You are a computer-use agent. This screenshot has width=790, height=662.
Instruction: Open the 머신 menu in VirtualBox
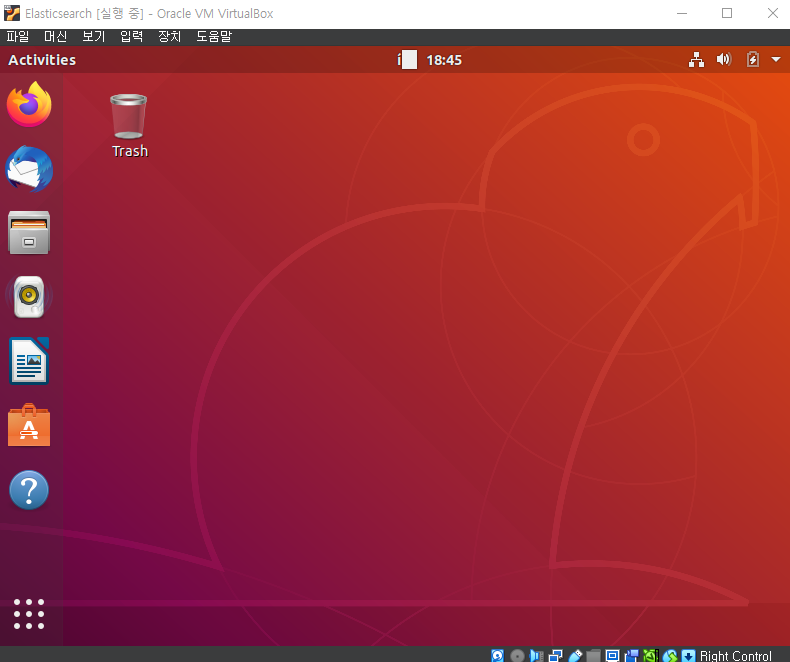click(55, 36)
